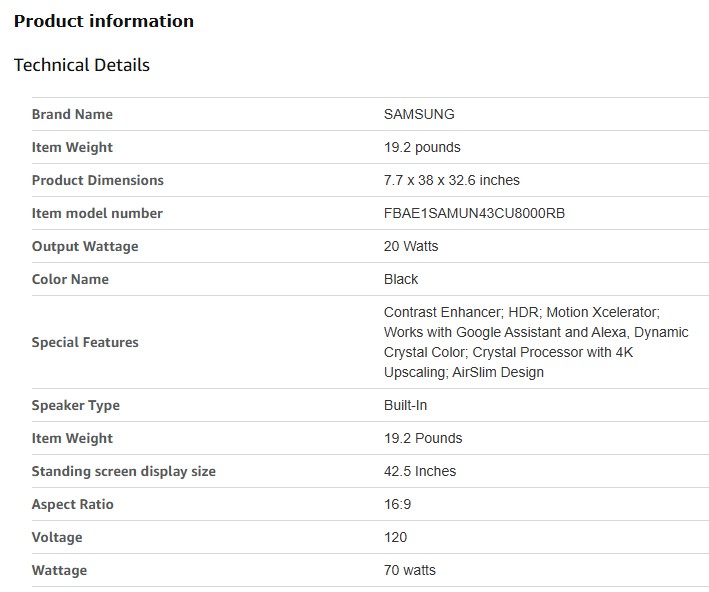Click the SAMSUNG brand value

[419, 114]
